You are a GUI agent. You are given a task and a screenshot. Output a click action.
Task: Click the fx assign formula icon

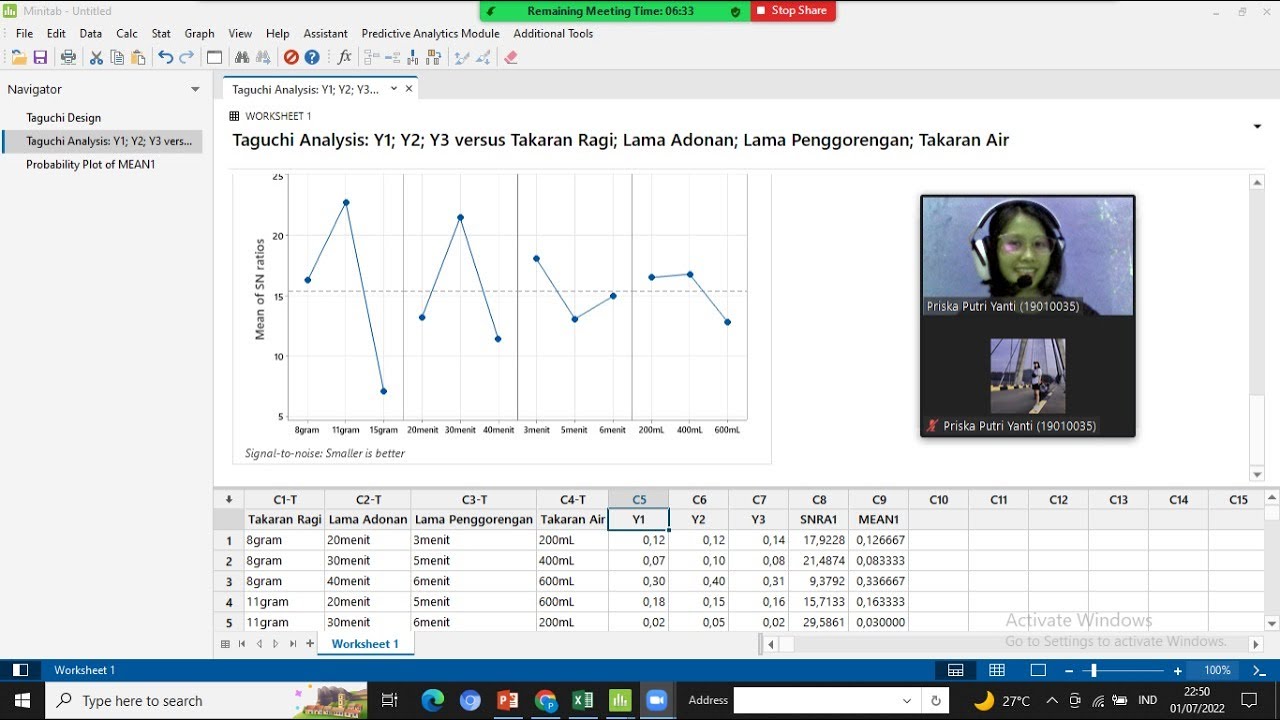(344, 58)
